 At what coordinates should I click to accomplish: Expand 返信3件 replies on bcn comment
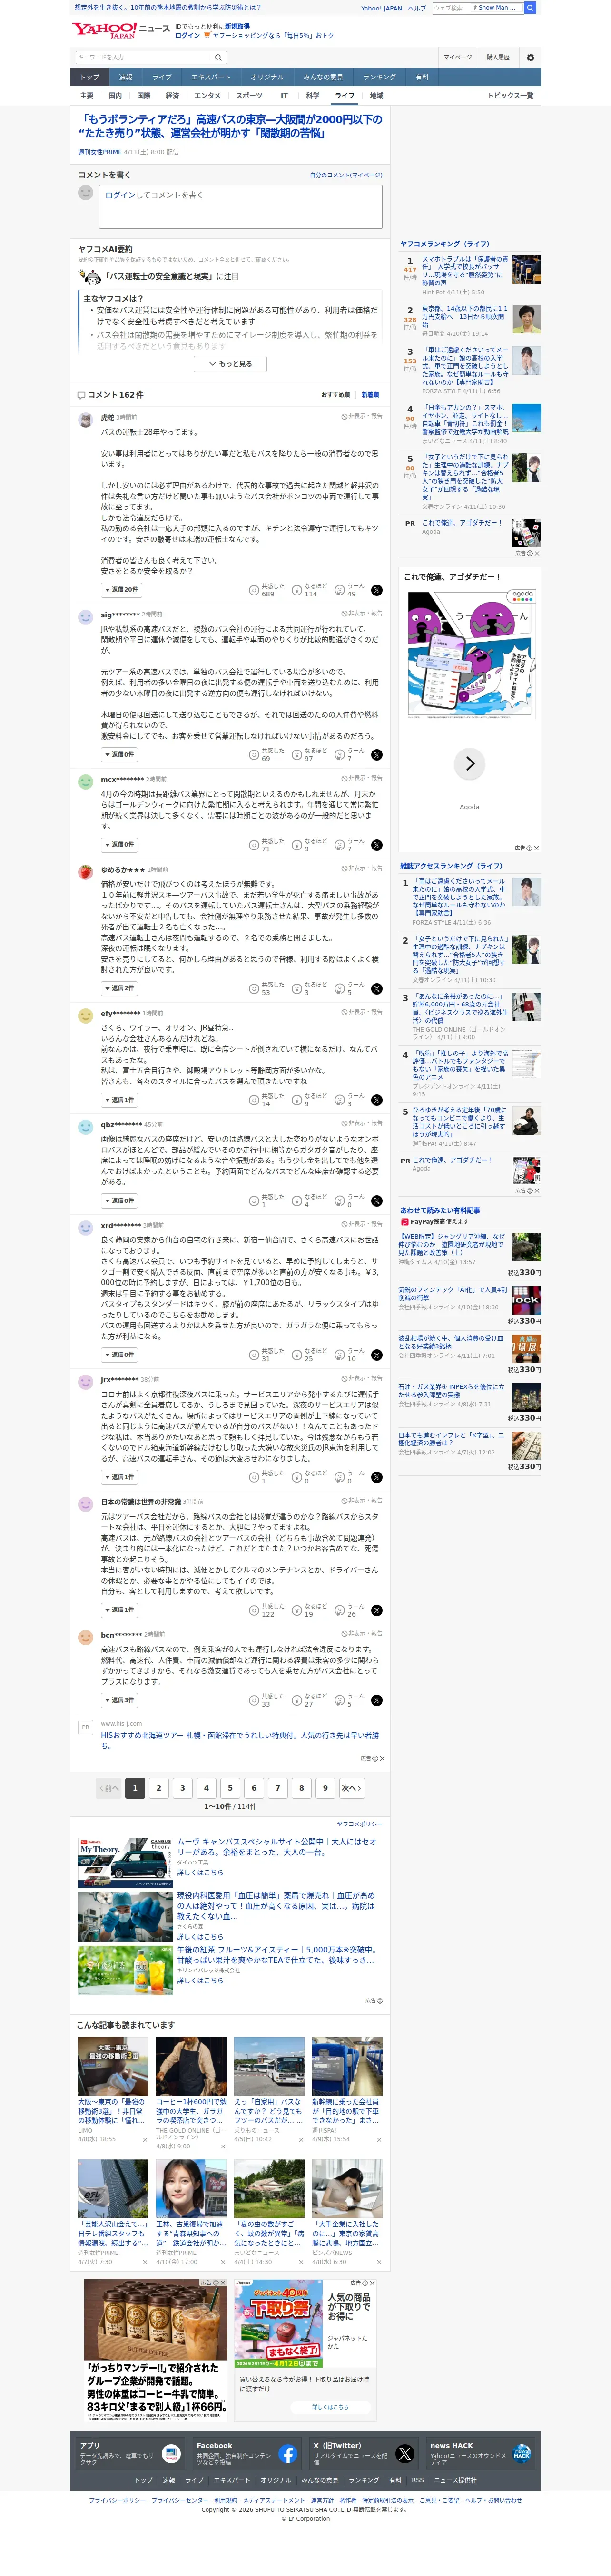(119, 1700)
